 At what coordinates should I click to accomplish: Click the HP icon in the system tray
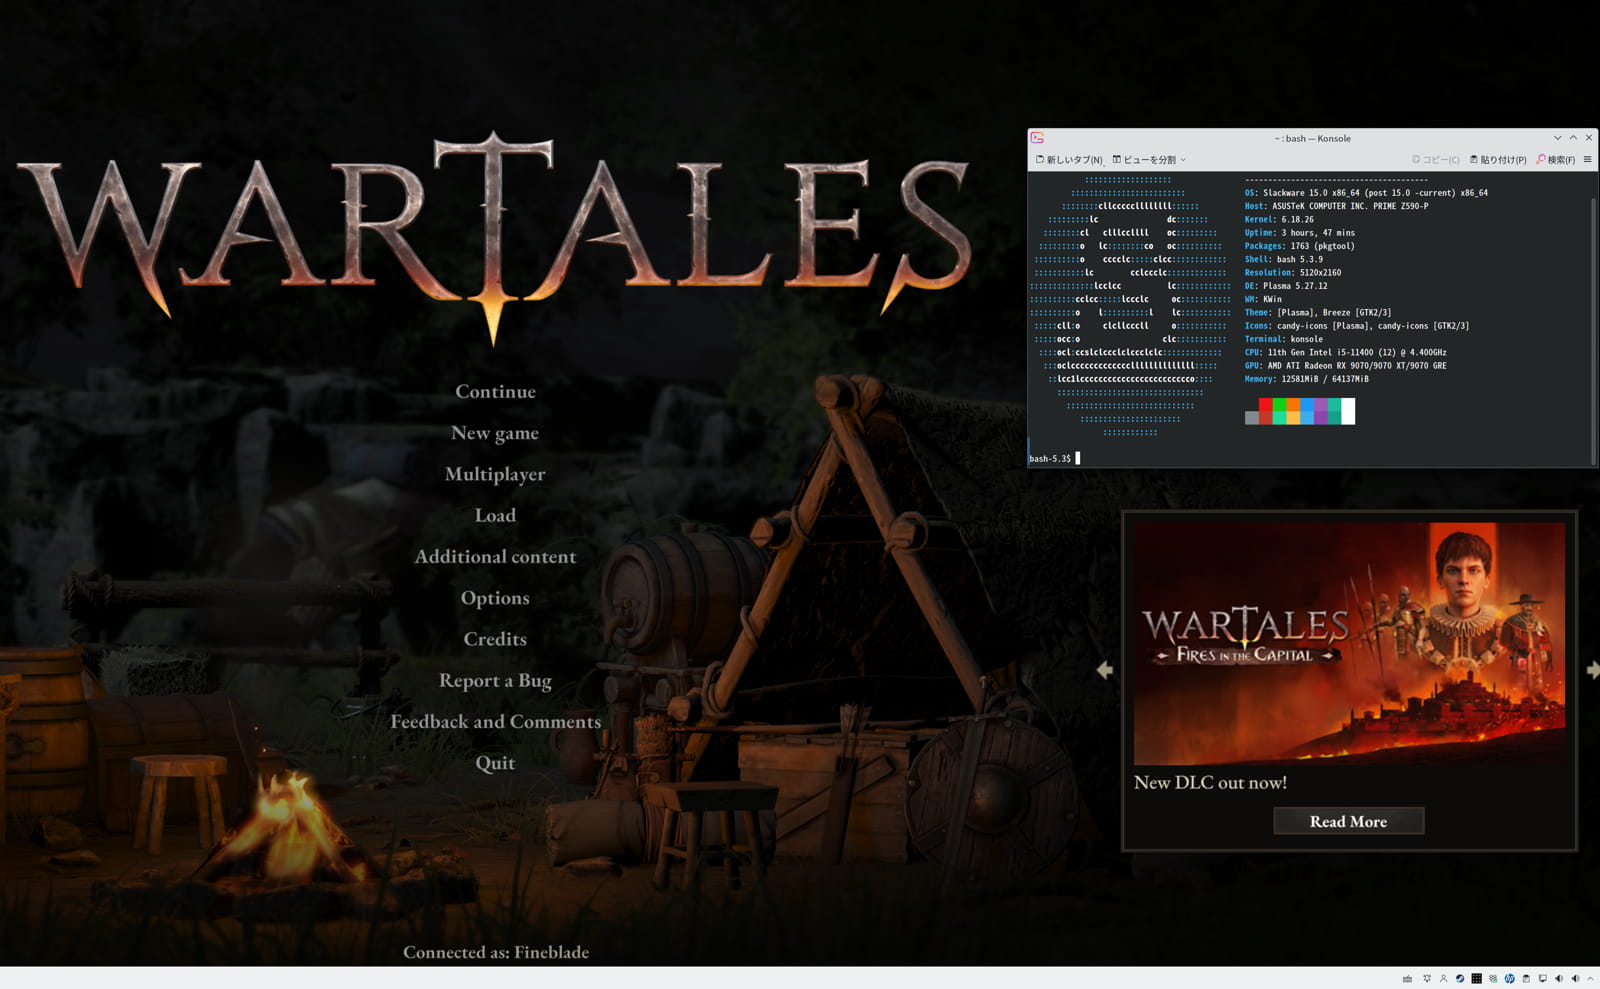click(1509, 978)
